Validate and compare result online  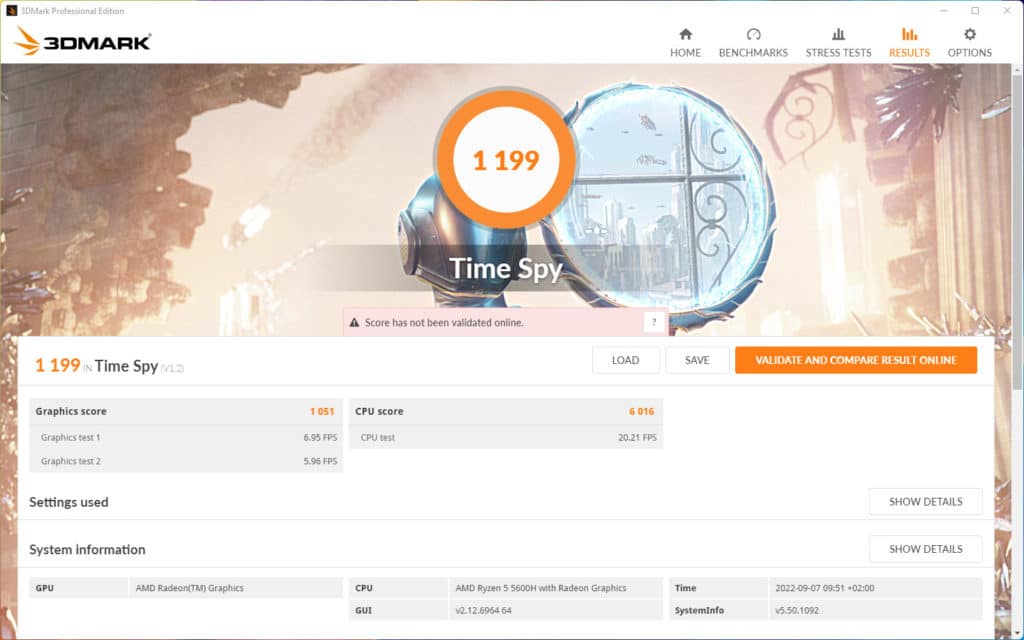tap(856, 360)
